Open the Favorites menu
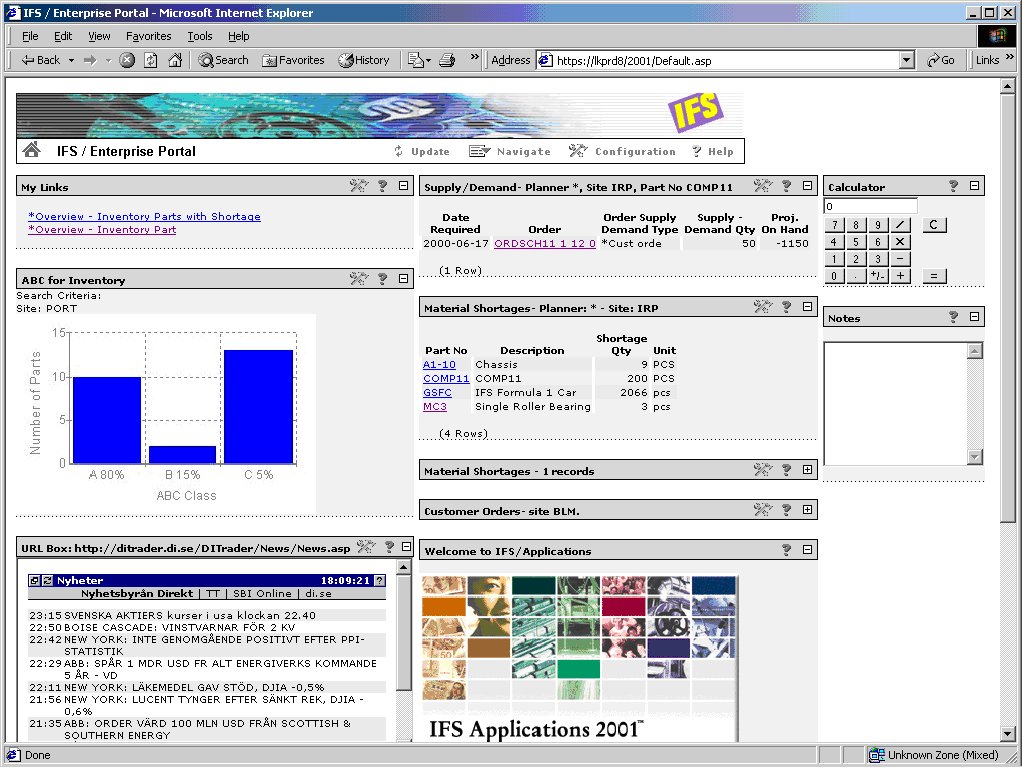The height and width of the screenshot is (768, 1022). point(149,36)
